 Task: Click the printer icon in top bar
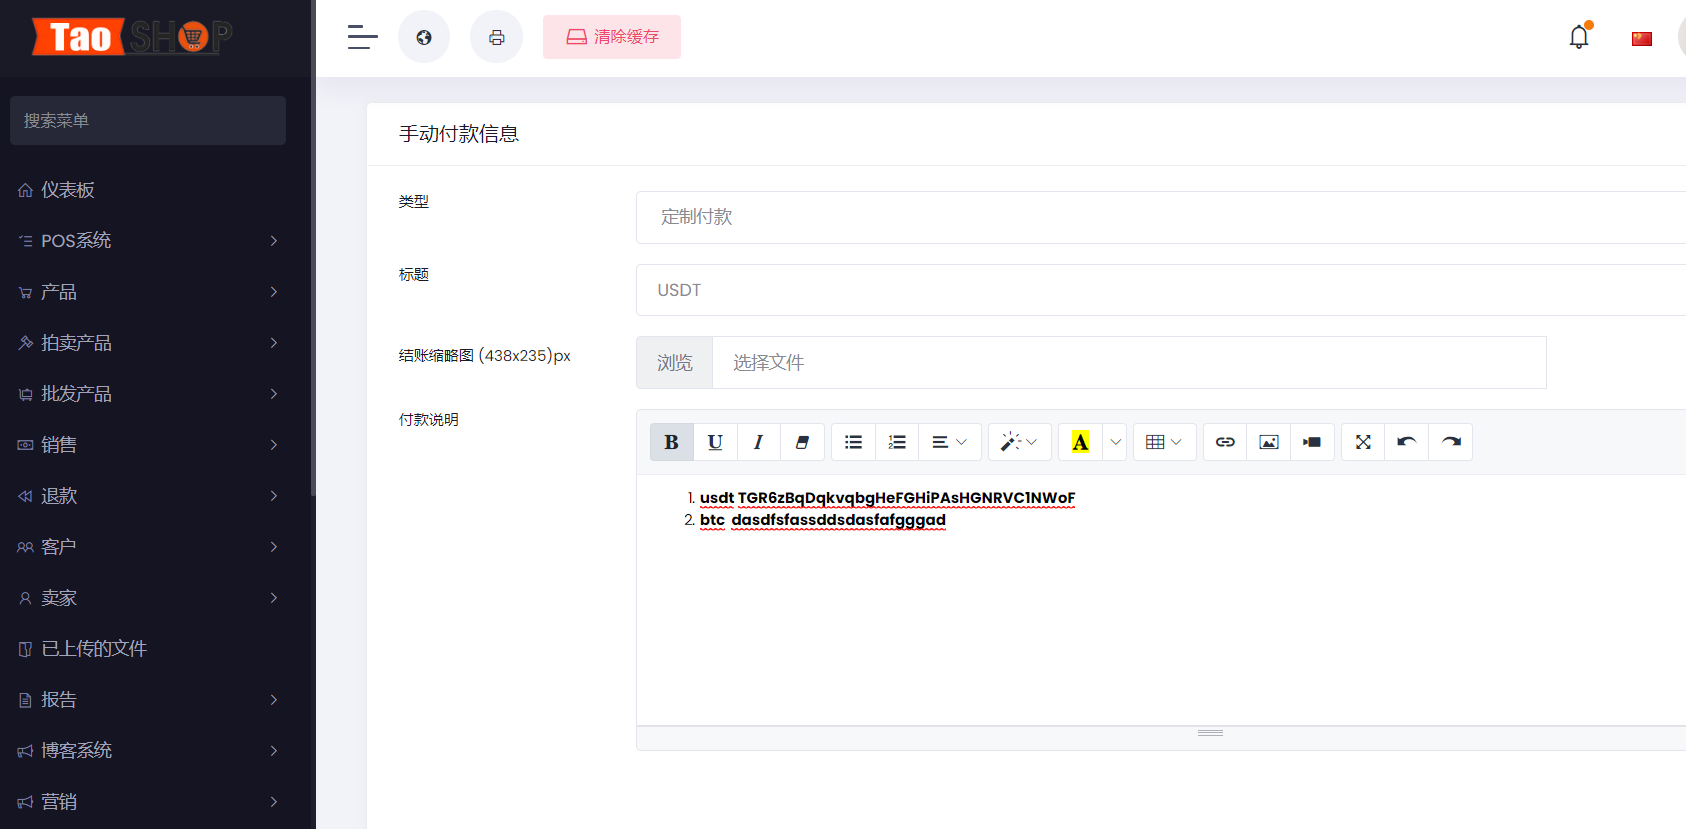coord(496,37)
